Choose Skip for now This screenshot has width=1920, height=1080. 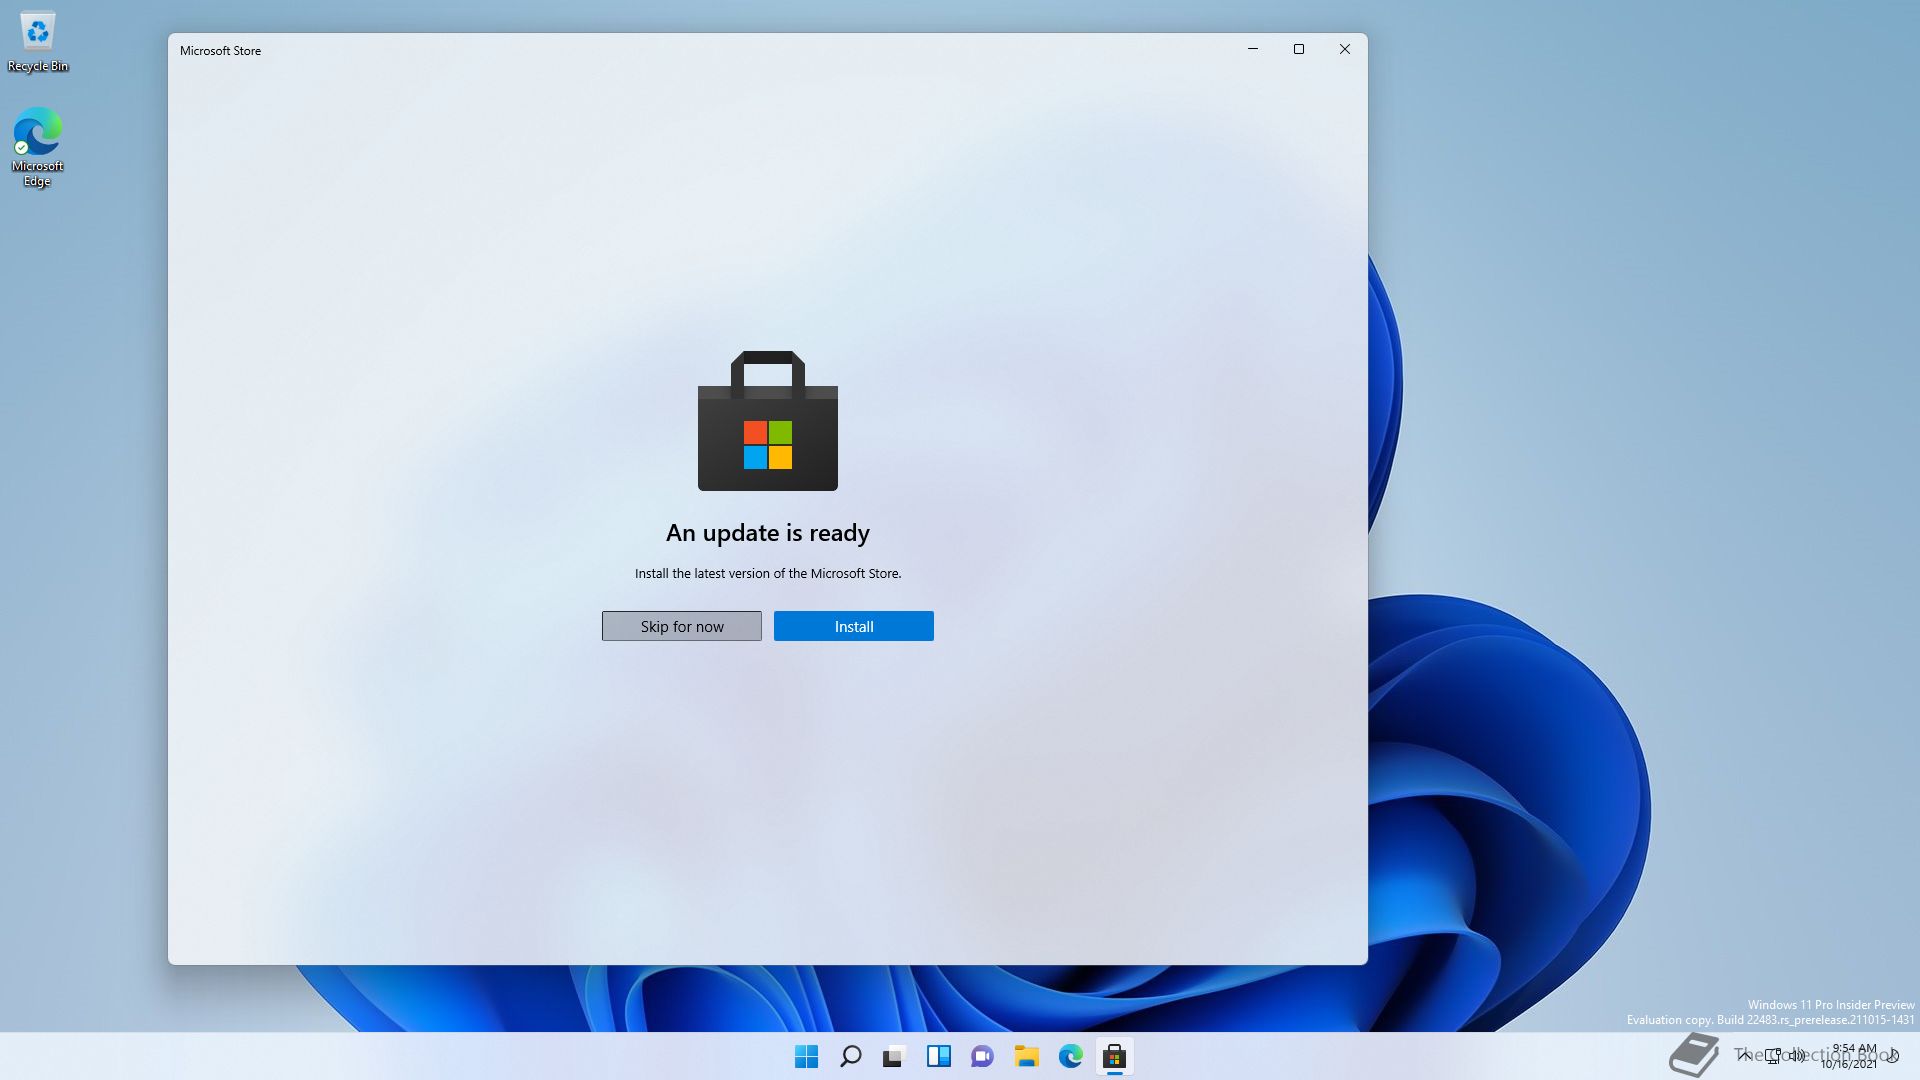[x=681, y=626]
